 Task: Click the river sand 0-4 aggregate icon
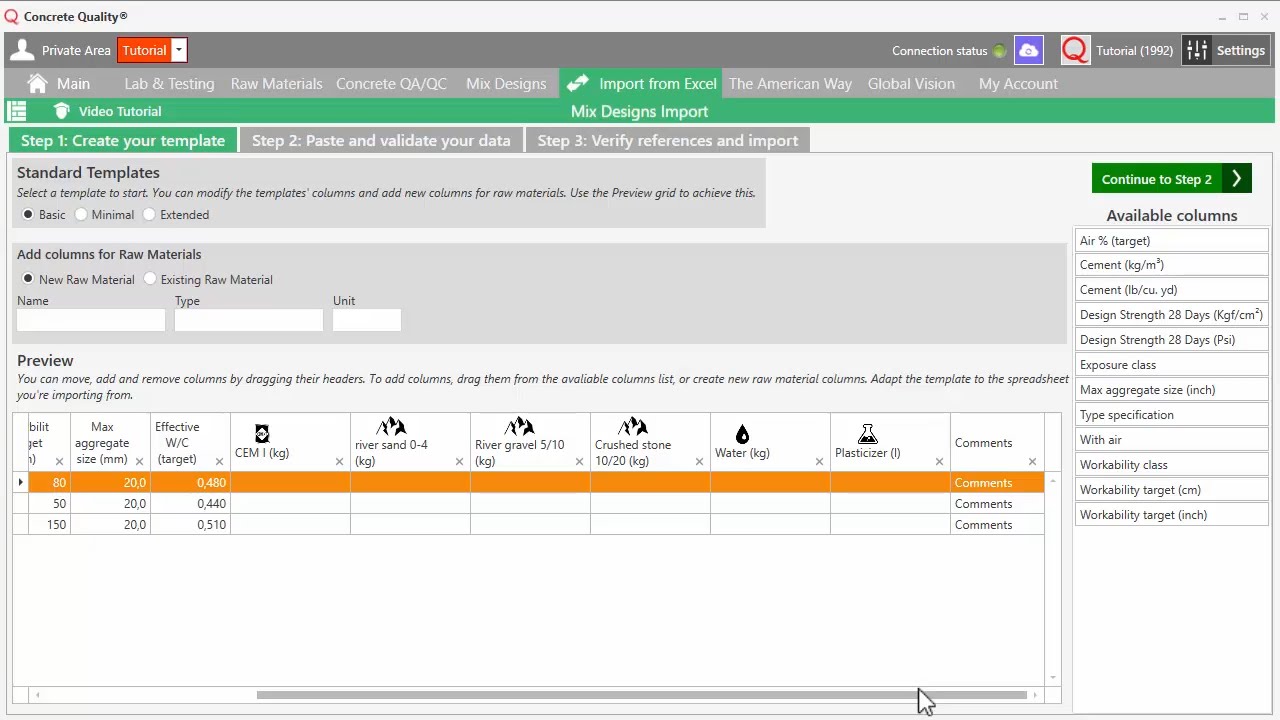[391, 427]
